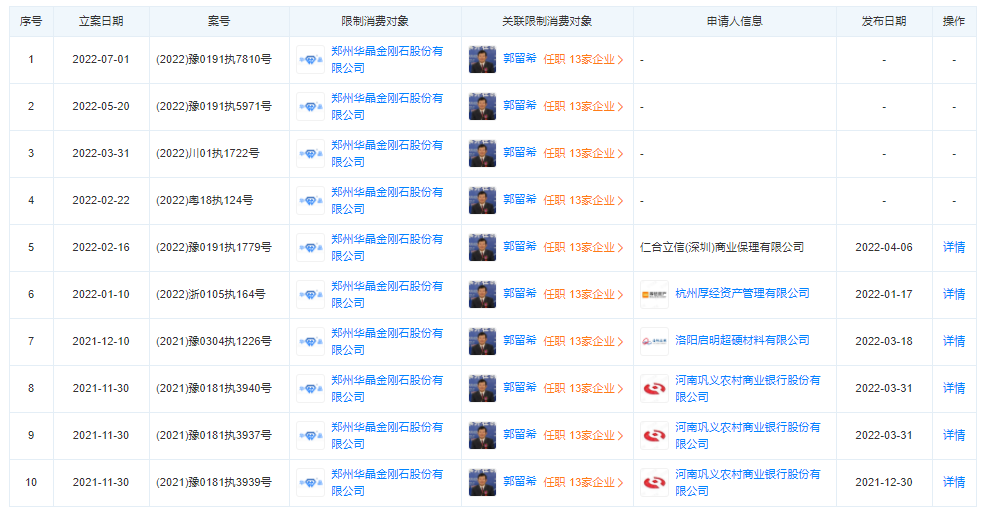Open 详情 for case 豫0191执1779号
The height and width of the screenshot is (515, 982).
click(954, 247)
